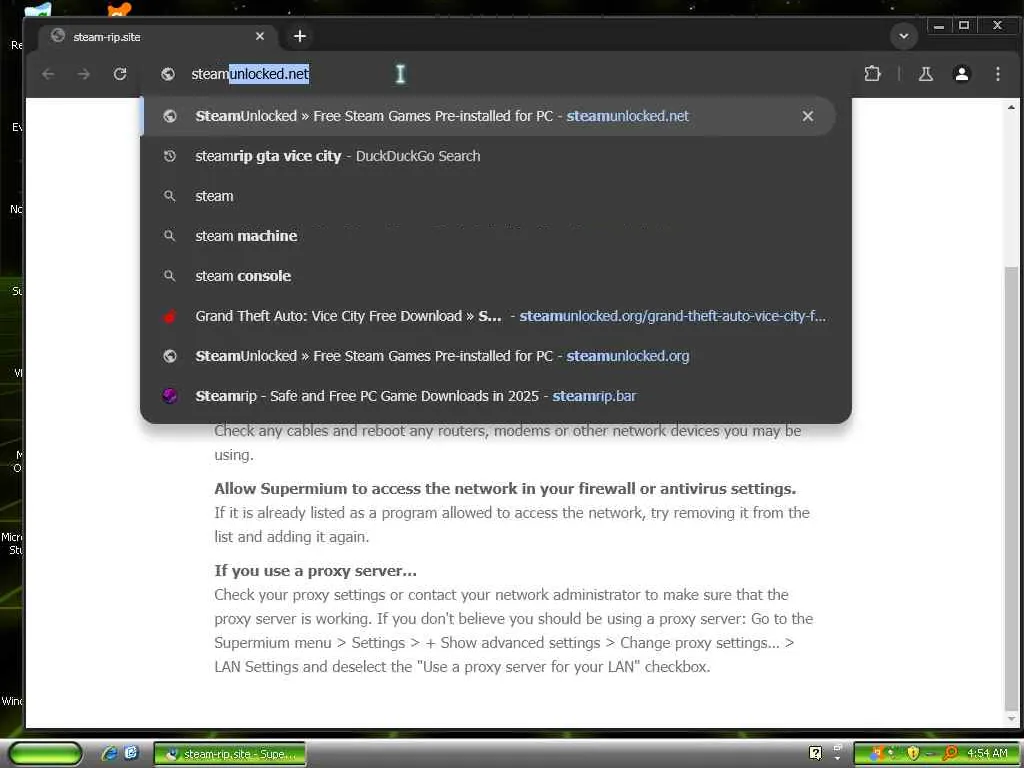Activate 'steam-rip.site - Supe...' taskbar button
Screen dimensions: 1024x768
pyautogui.click(x=230, y=754)
